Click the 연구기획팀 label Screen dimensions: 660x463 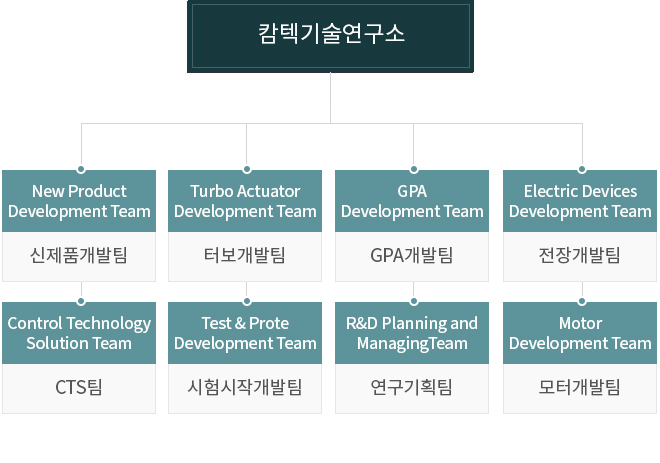[x=412, y=388]
